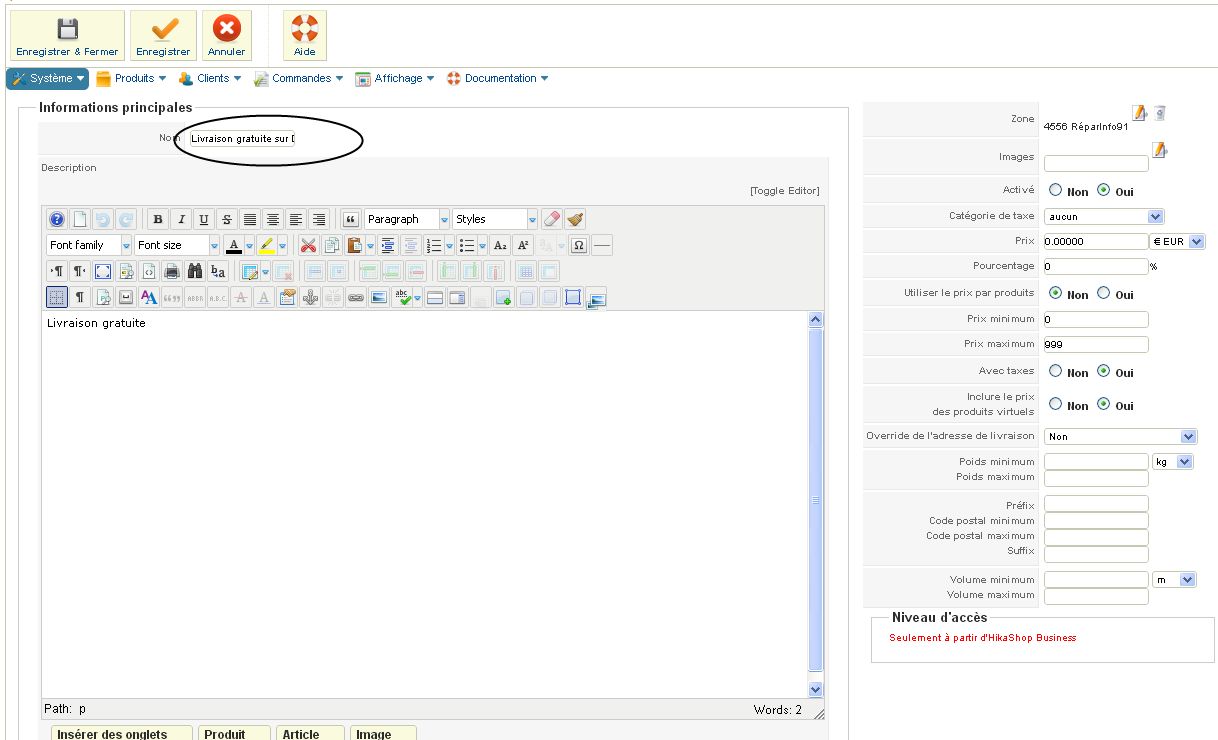Viewport: 1218px width, 740px height.
Task: Open Catégorie de taxe dropdown
Action: click(x=1104, y=216)
